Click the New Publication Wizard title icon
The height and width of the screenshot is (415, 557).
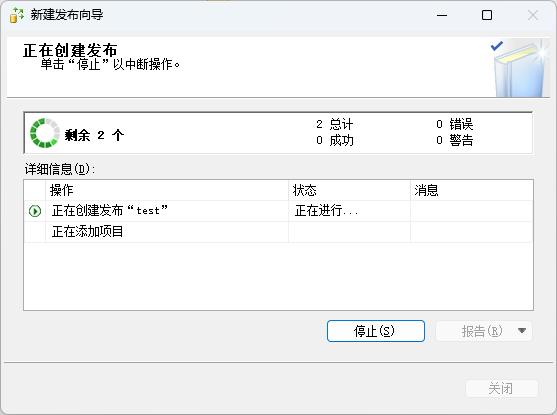coord(17,15)
